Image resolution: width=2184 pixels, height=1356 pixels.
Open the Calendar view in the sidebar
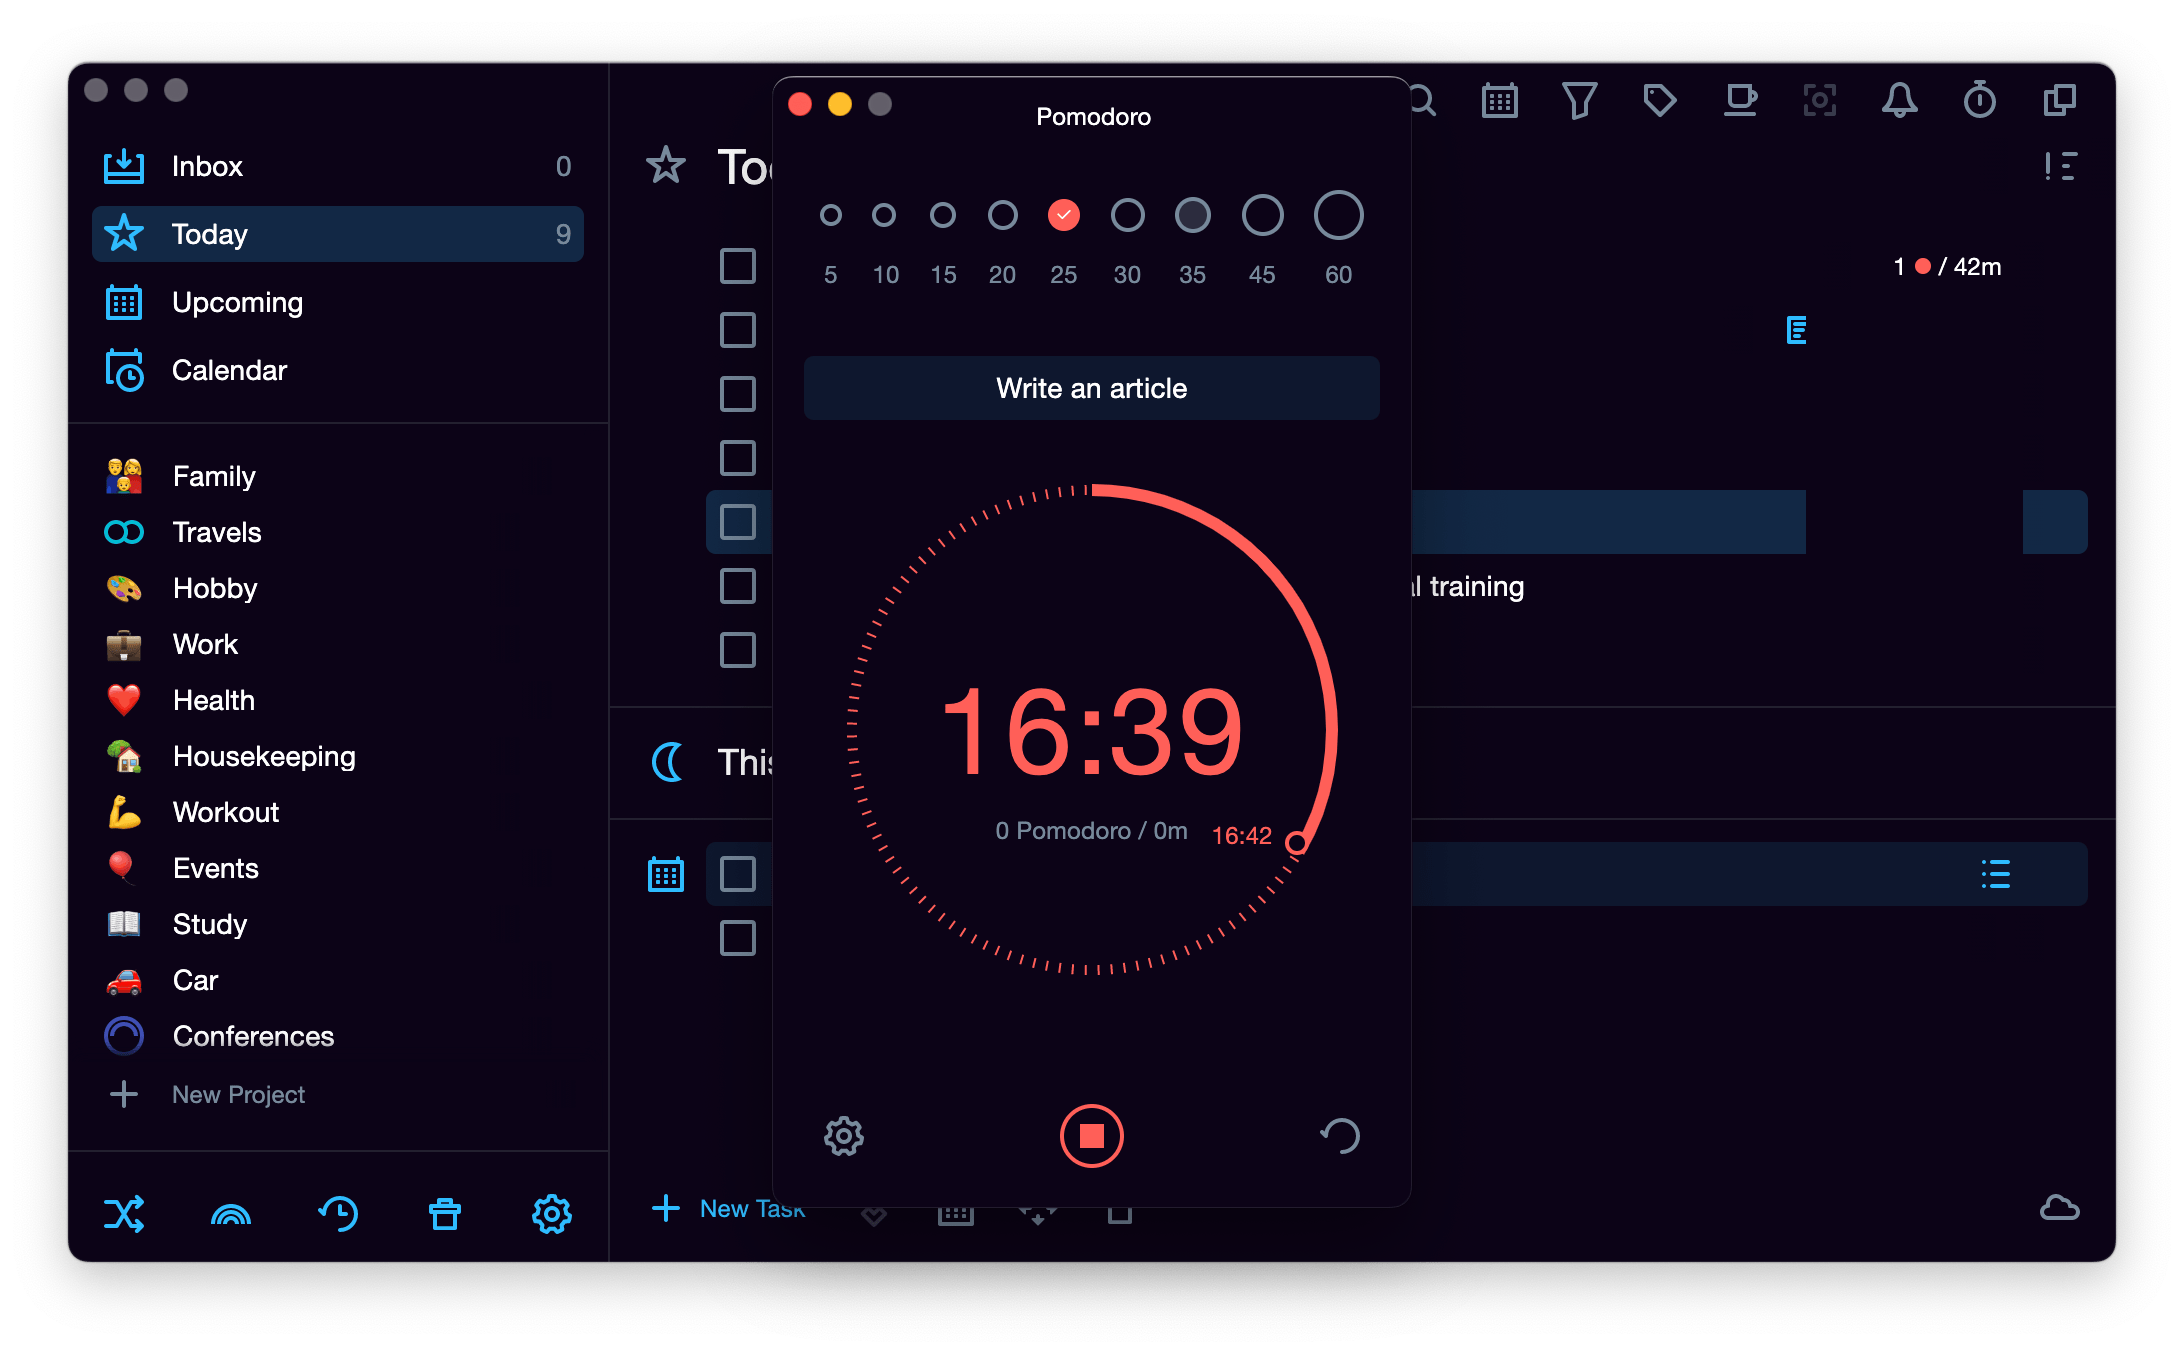tap(338, 370)
